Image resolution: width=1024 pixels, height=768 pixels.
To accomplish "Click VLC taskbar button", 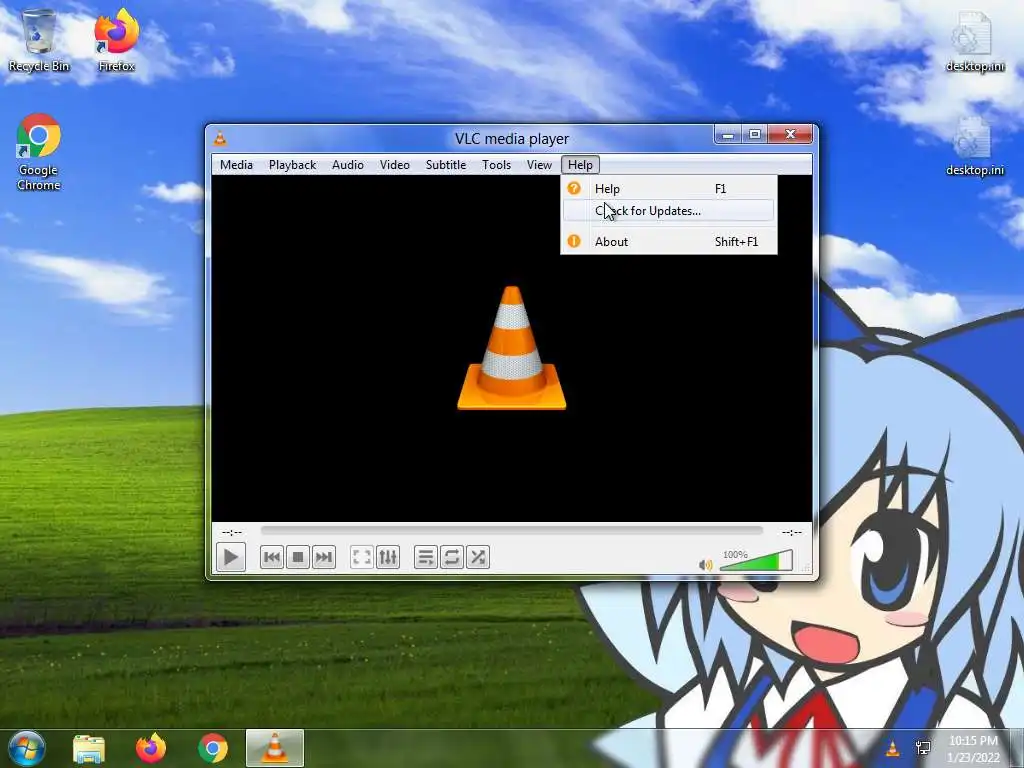I will pos(275,748).
